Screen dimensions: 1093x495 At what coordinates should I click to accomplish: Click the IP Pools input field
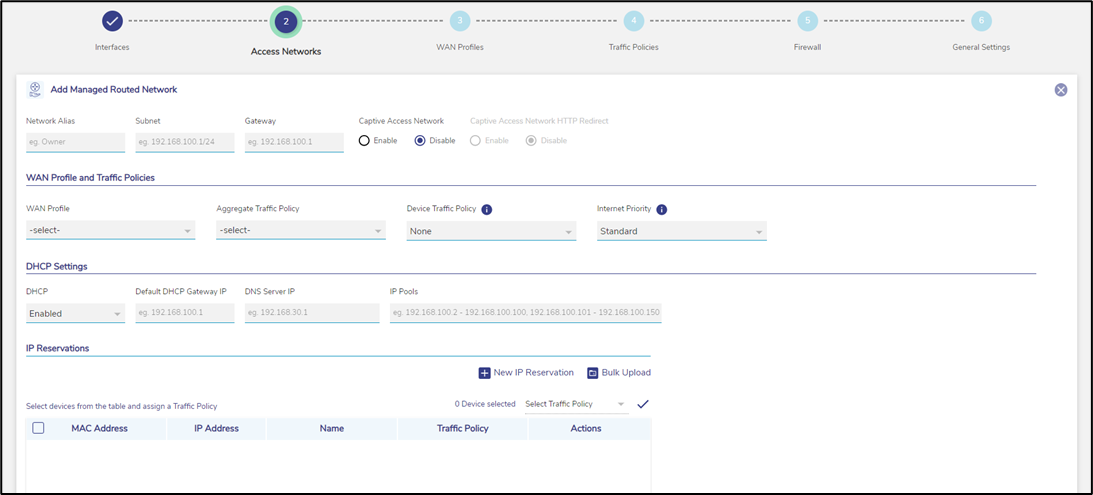pyautogui.click(x=526, y=313)
